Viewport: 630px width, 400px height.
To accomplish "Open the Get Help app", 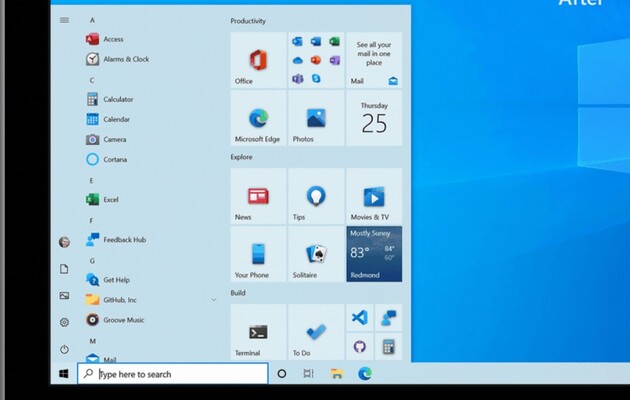I will pyautogui.click(x=151, y=280).
